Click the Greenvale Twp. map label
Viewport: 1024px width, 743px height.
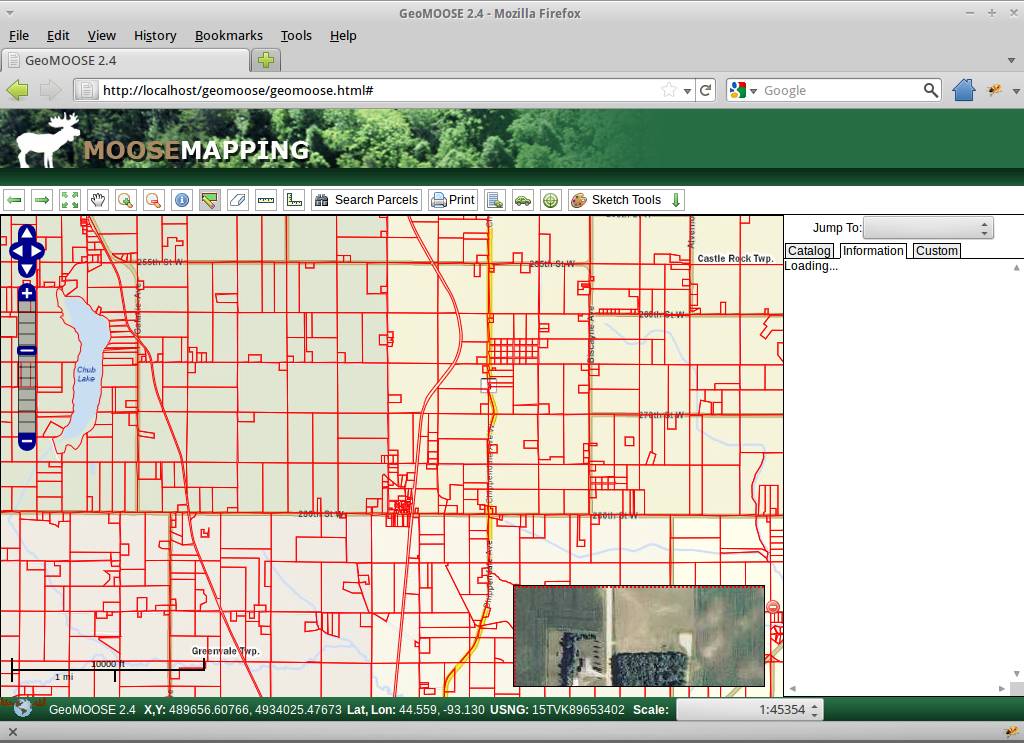point(226,651)
